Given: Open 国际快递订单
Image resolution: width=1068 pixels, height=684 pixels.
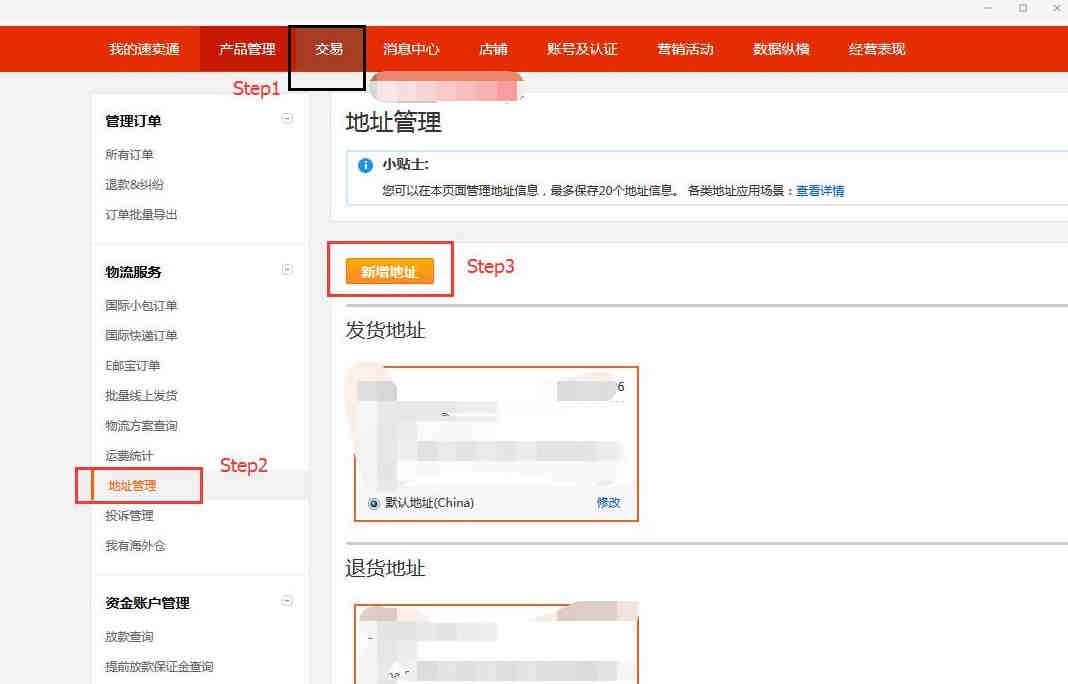Looking at the screenshot, I should point(141,335).
